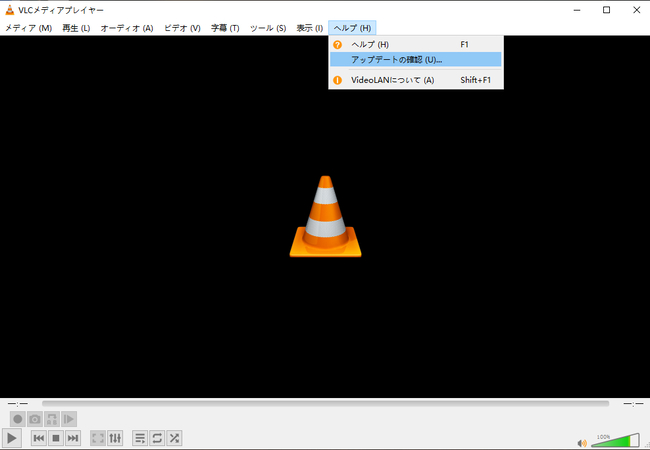
Task: Open the ビデオ (V) menu
Action: [182, 28]
